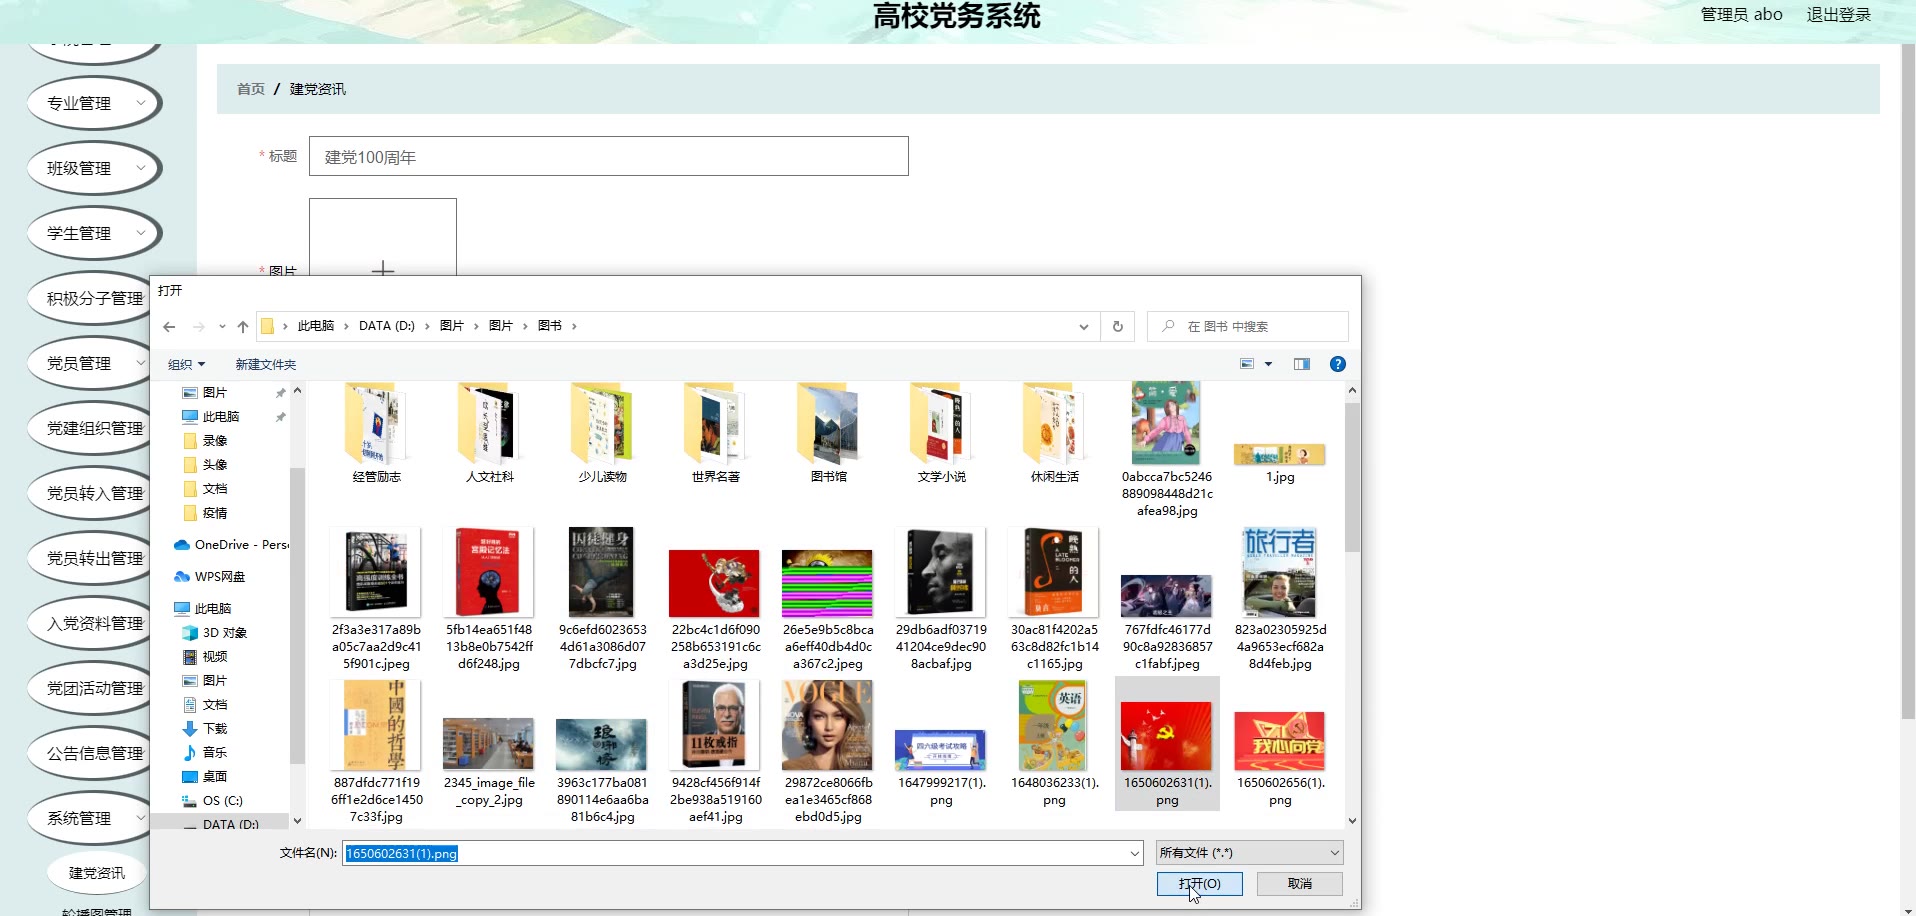This screenshot has width=1916, height=916.
Task: Expand the 专业管理 sidebar menu
Action: (x=95, y=103)
